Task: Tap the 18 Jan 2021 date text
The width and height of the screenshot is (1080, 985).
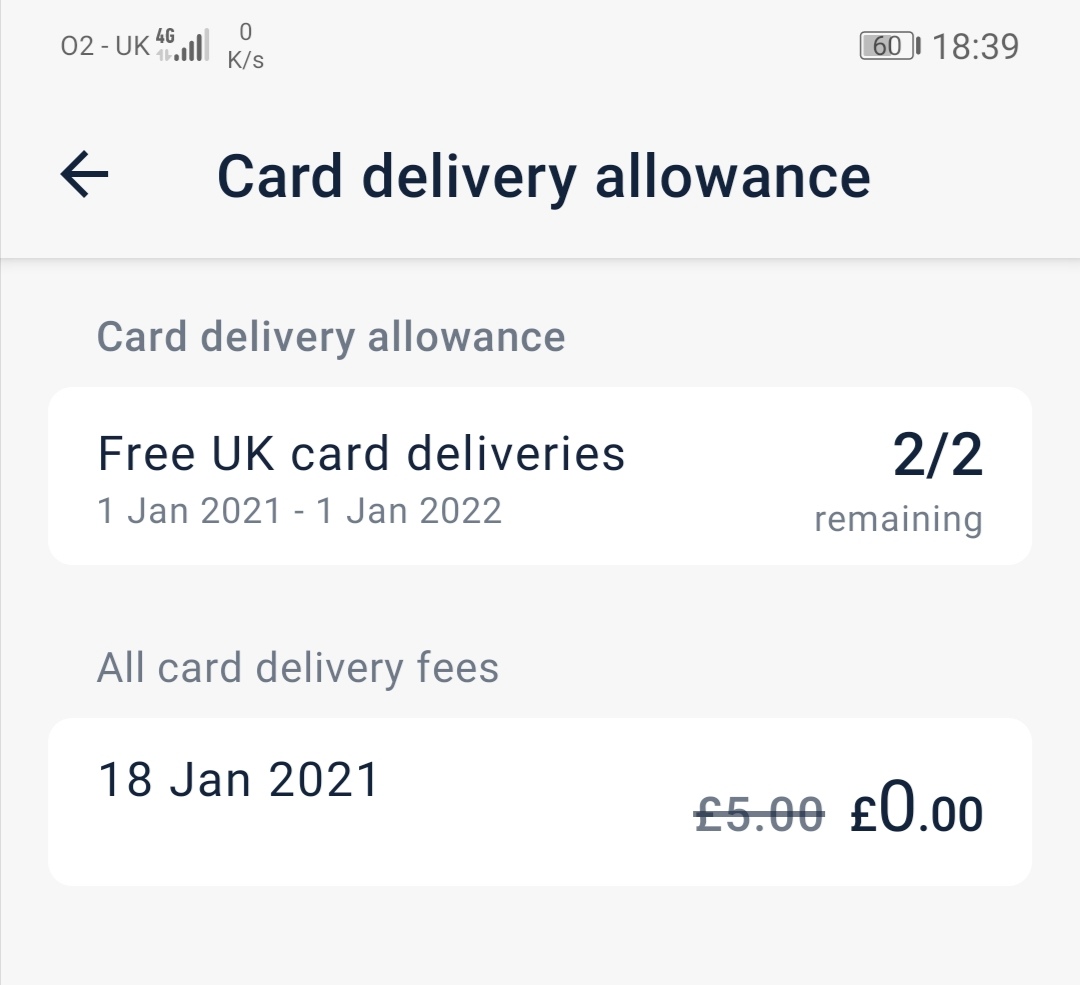Action: pos(239,780)
